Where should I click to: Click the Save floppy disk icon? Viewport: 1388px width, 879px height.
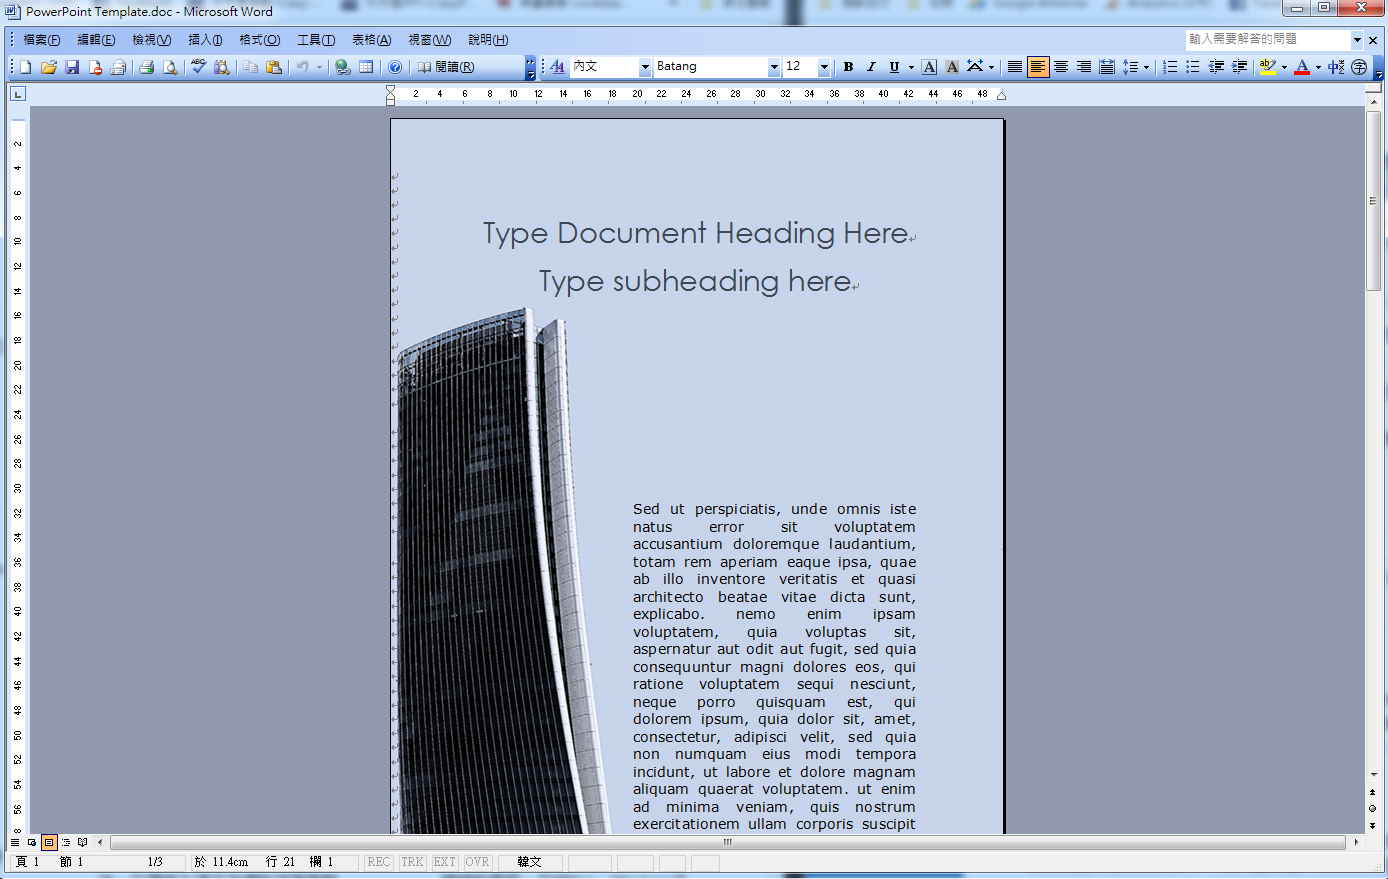[x=72, y=67]
